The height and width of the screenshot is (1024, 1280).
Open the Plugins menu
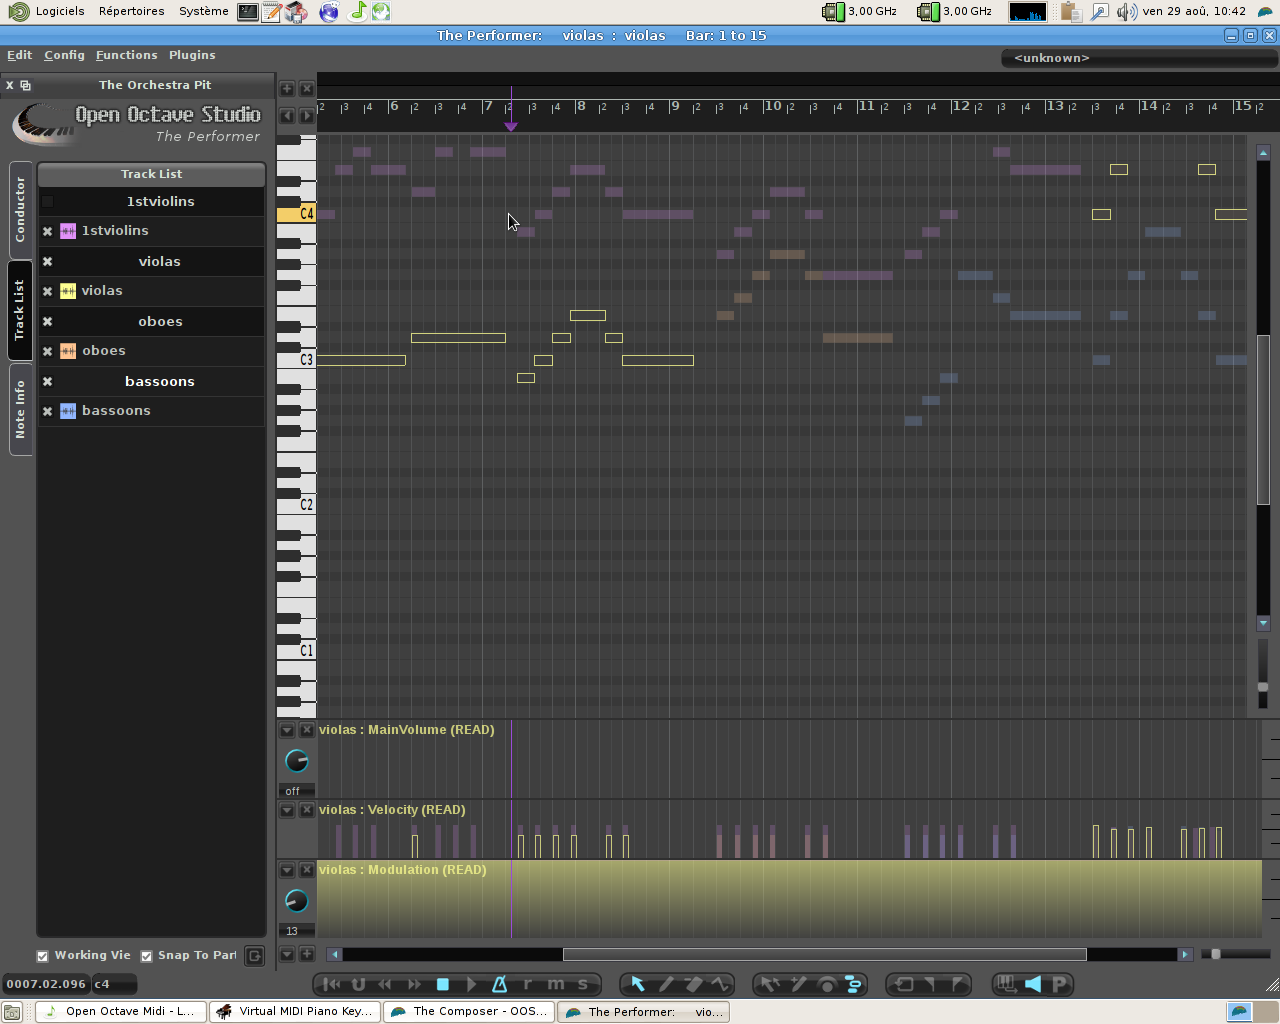(192, 56)
